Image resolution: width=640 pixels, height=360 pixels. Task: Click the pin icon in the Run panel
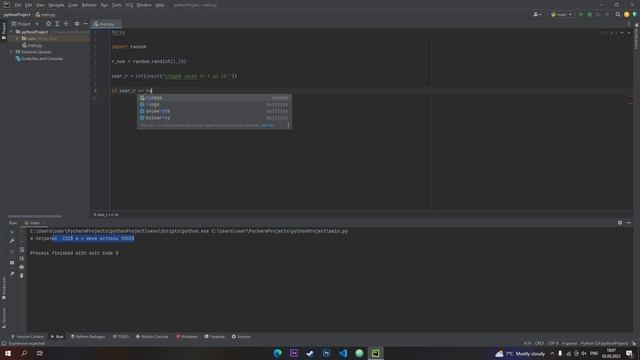[x=12, y=274]
